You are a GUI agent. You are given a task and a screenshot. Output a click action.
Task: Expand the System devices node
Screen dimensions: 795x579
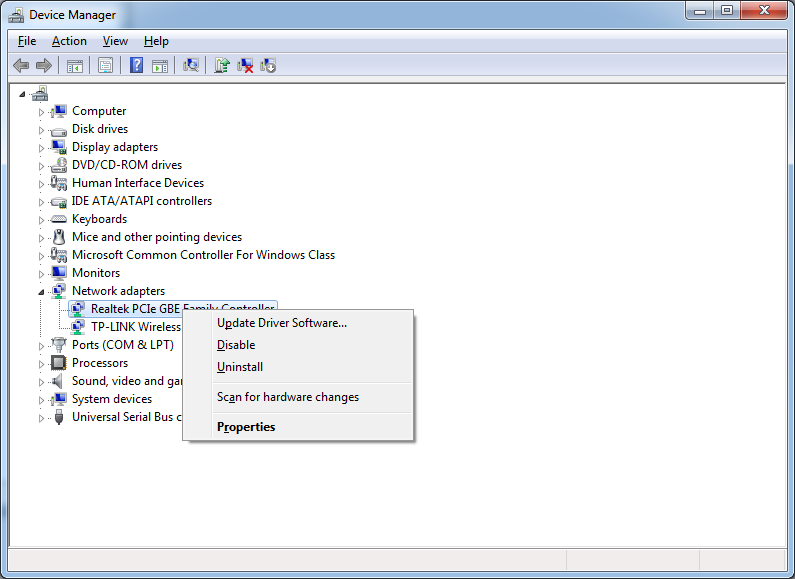coord(42,400)
